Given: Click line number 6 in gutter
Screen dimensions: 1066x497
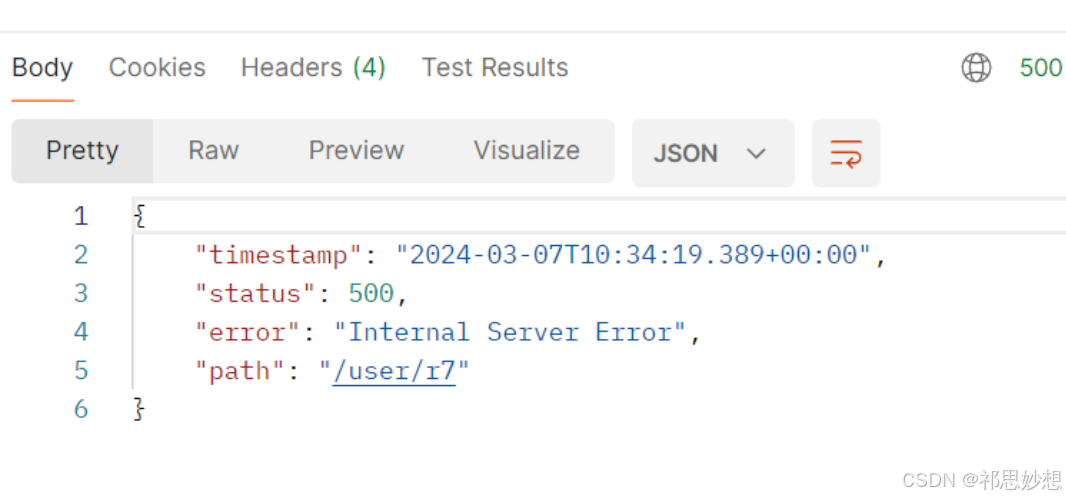Looking at the screenshot, I should click(x=80, y=409).
